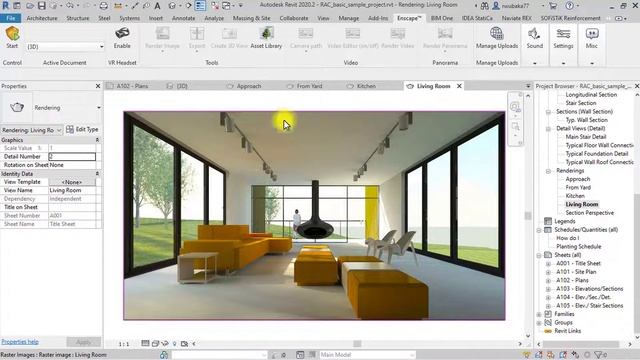
Task: Switch to the Manage ribbon tab
Action: tap(349, 18)
